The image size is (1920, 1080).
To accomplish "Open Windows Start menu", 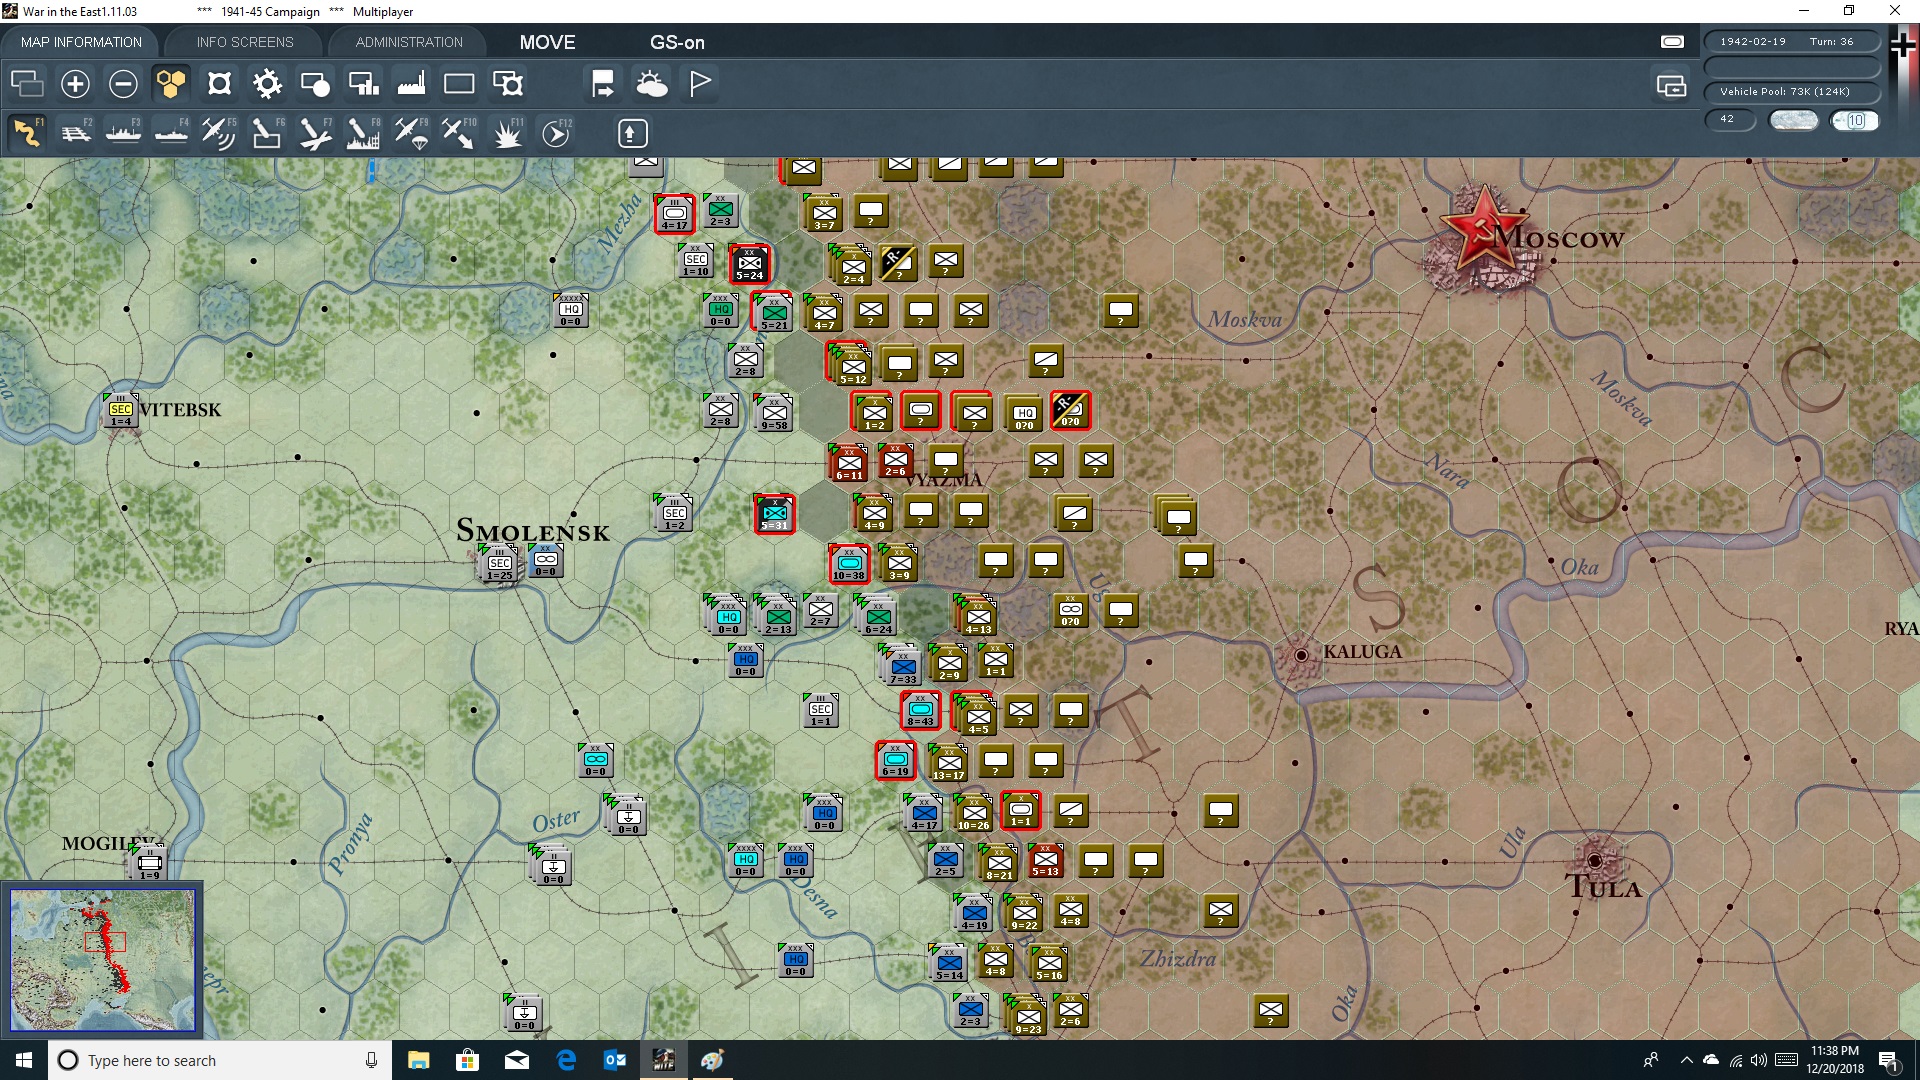I will coord(24,1060).
